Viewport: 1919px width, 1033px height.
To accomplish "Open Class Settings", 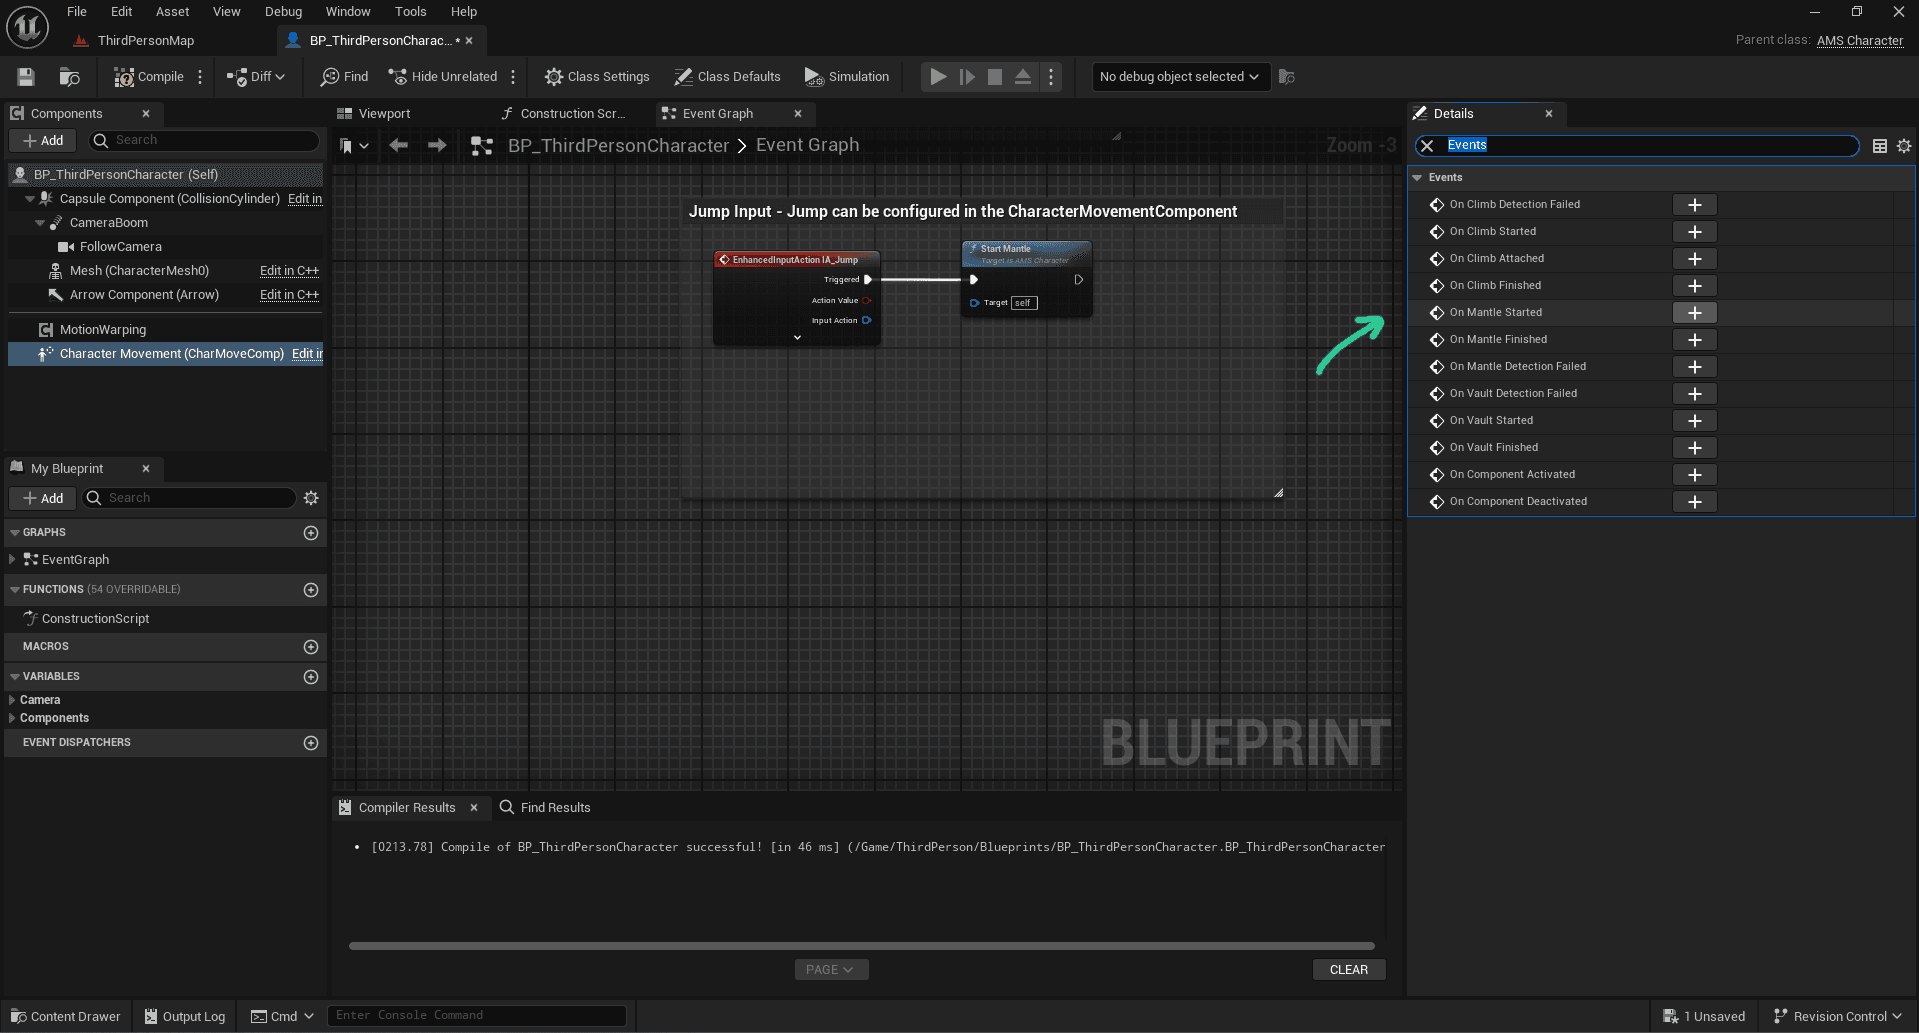I will [597, 77].
